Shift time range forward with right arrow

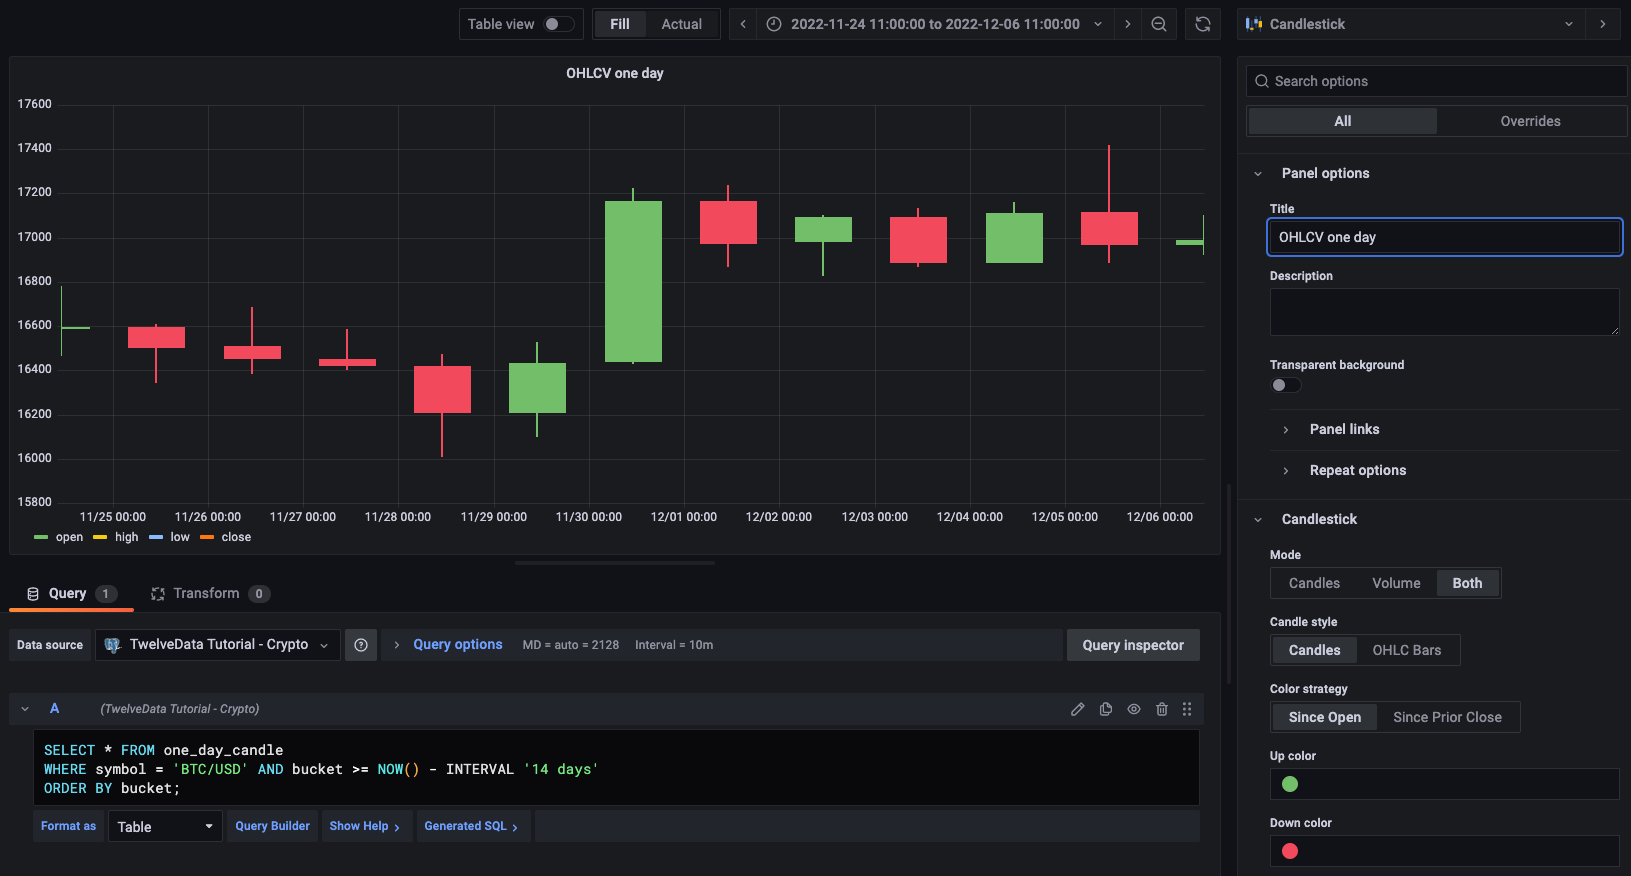tap(1128, 24)
